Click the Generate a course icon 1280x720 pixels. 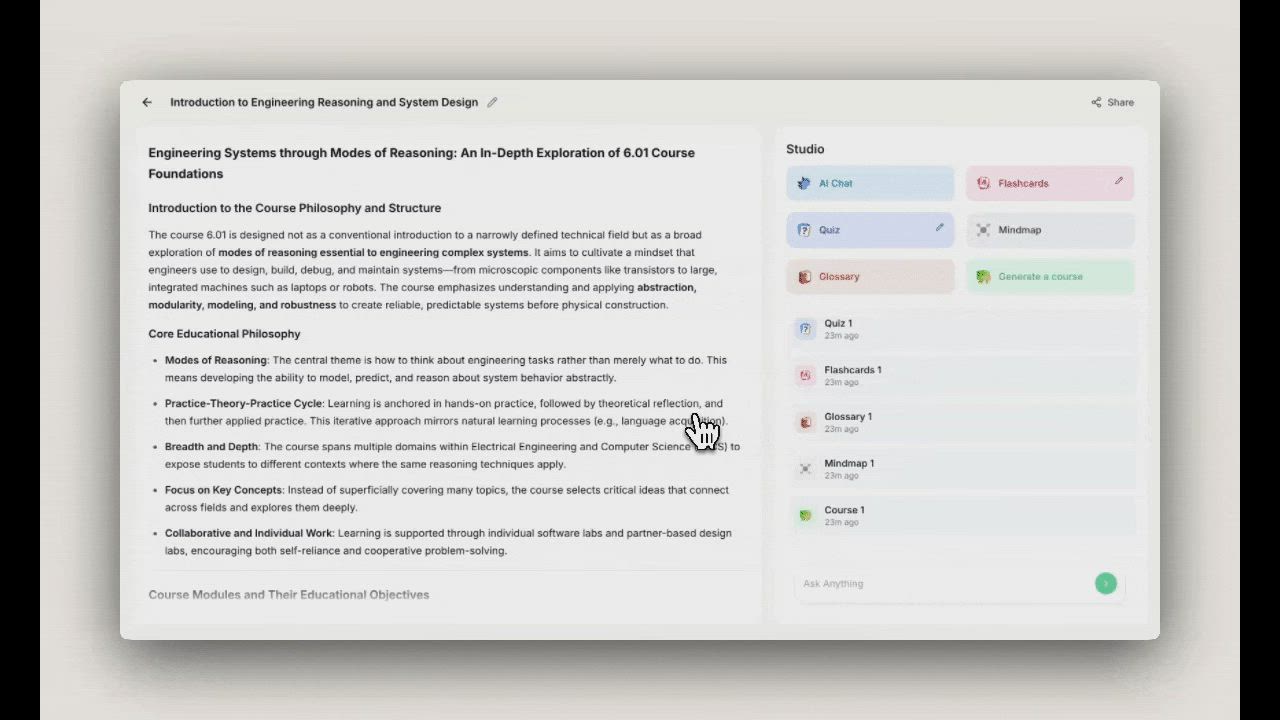[984, 277]
